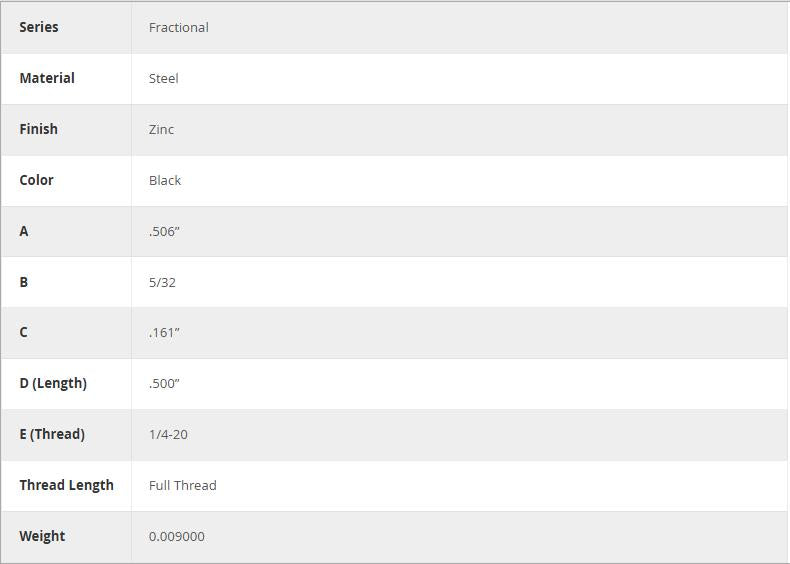Click the E (Thread) label

pyautogui.click(x=52, y=434)
